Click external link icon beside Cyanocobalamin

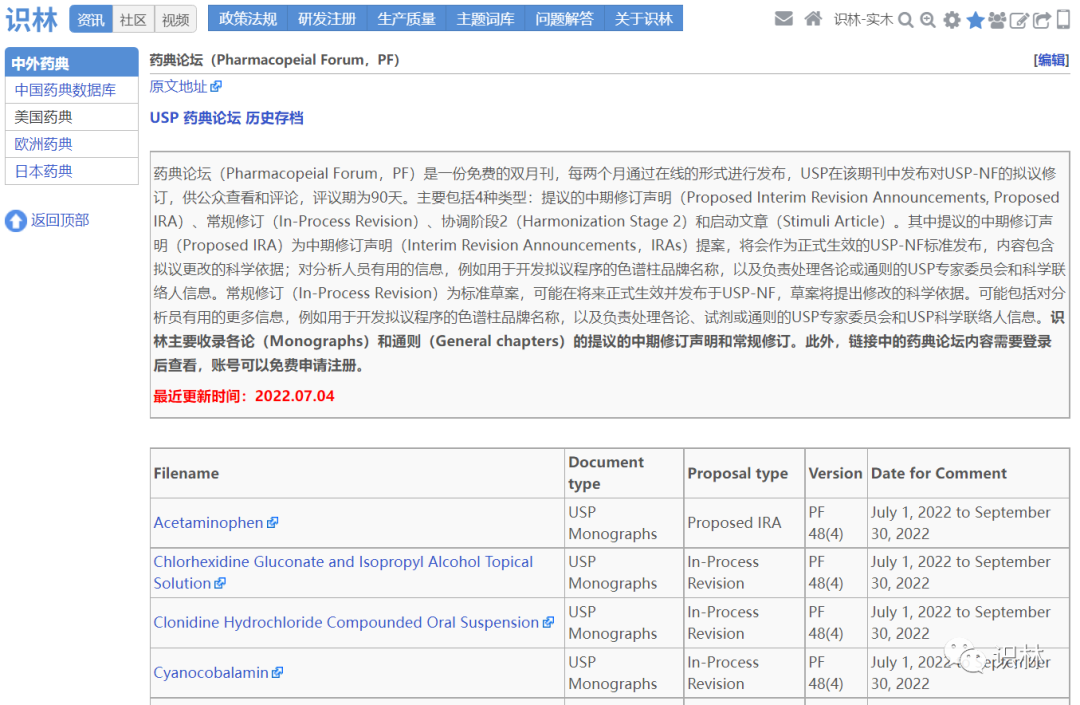point(278,673)
